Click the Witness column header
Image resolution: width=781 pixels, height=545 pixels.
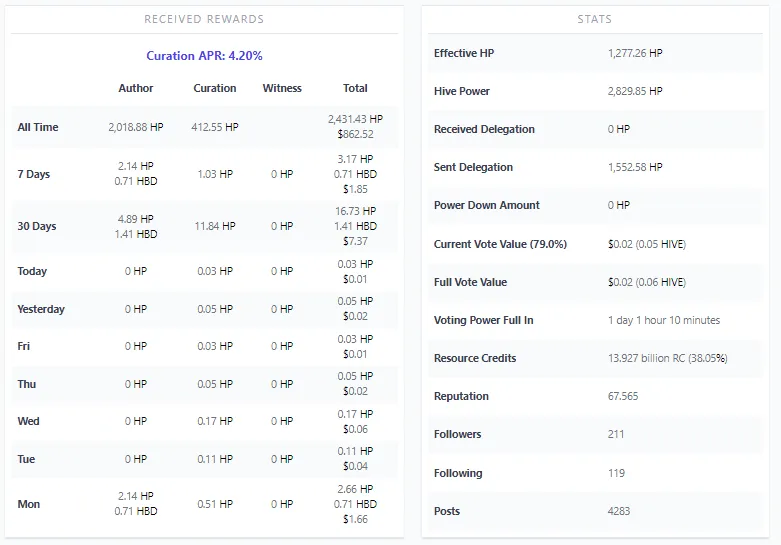tap(282, 88)
